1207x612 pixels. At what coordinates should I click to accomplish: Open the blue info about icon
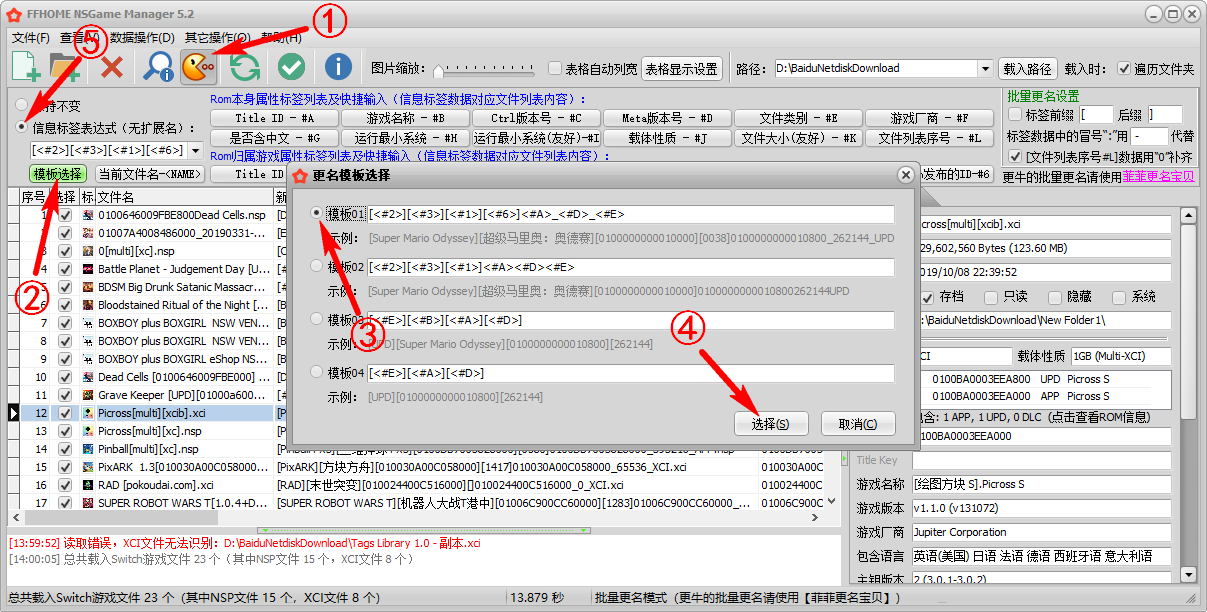(x=338, y=67)
